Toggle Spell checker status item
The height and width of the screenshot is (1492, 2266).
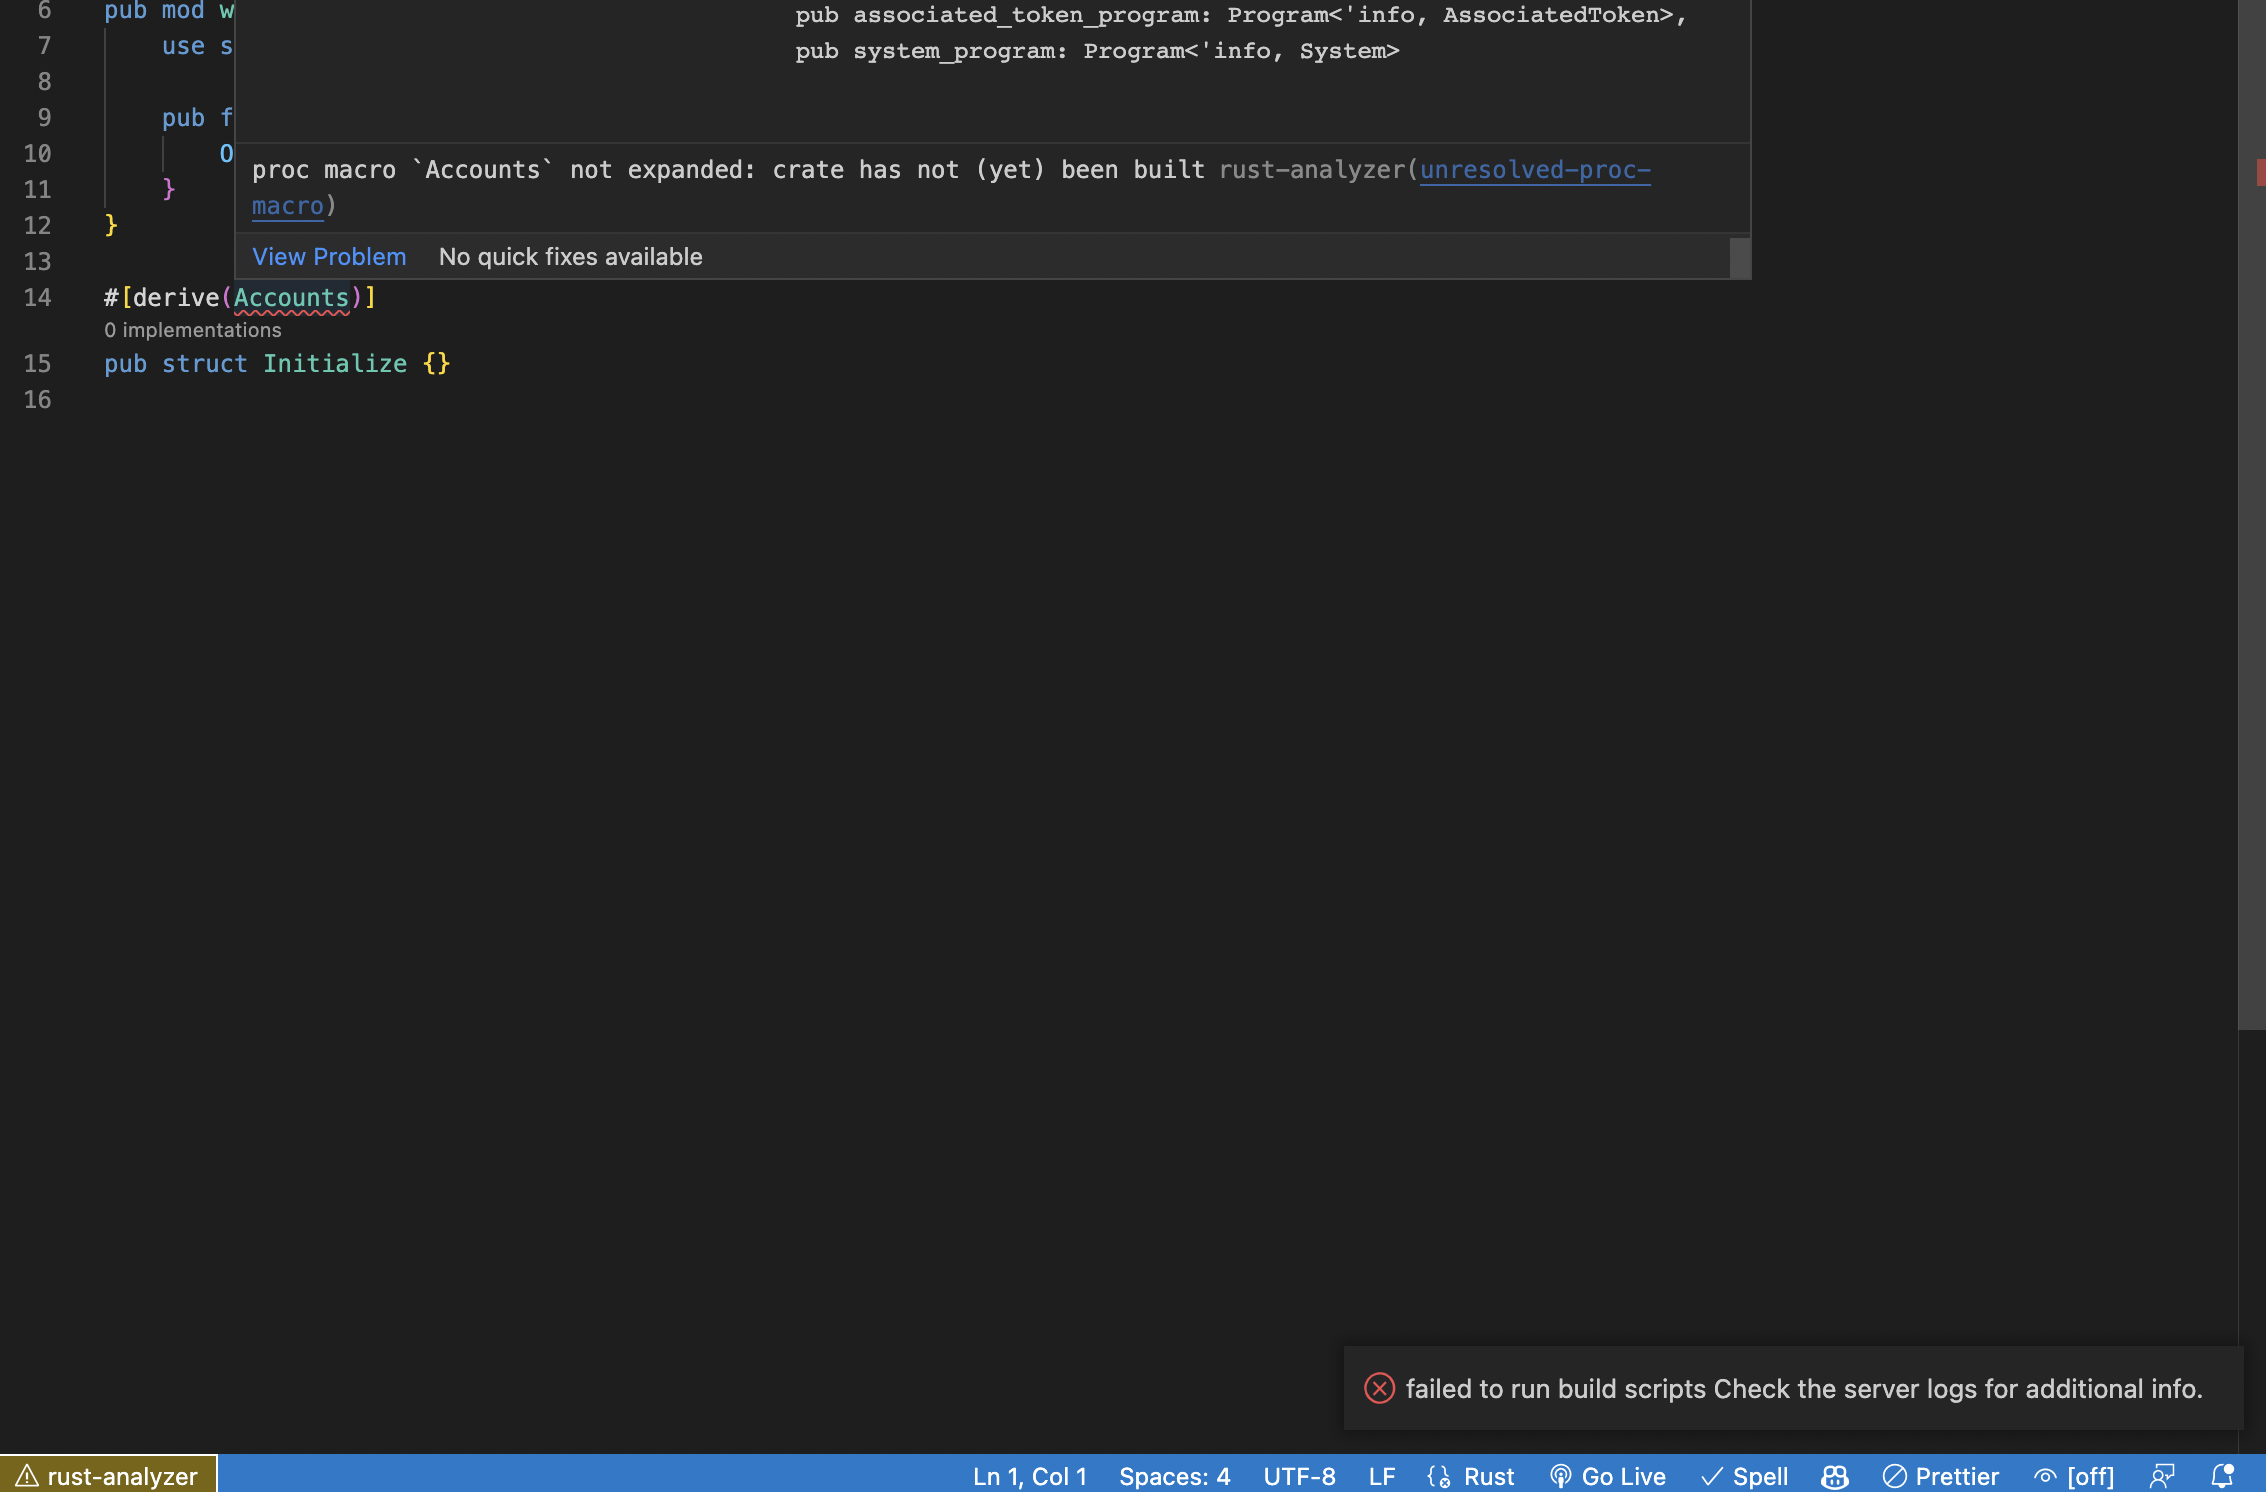(1744, 1476)
